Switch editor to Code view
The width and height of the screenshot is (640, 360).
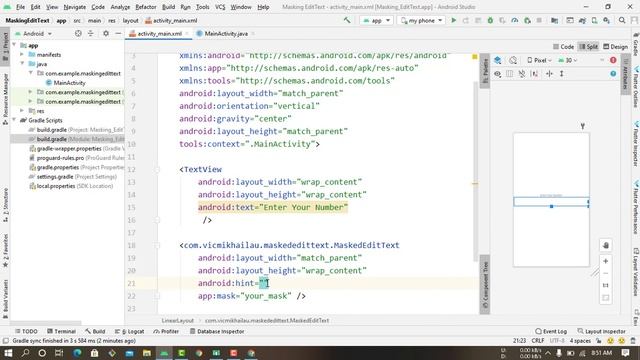(x=563, y=47)
